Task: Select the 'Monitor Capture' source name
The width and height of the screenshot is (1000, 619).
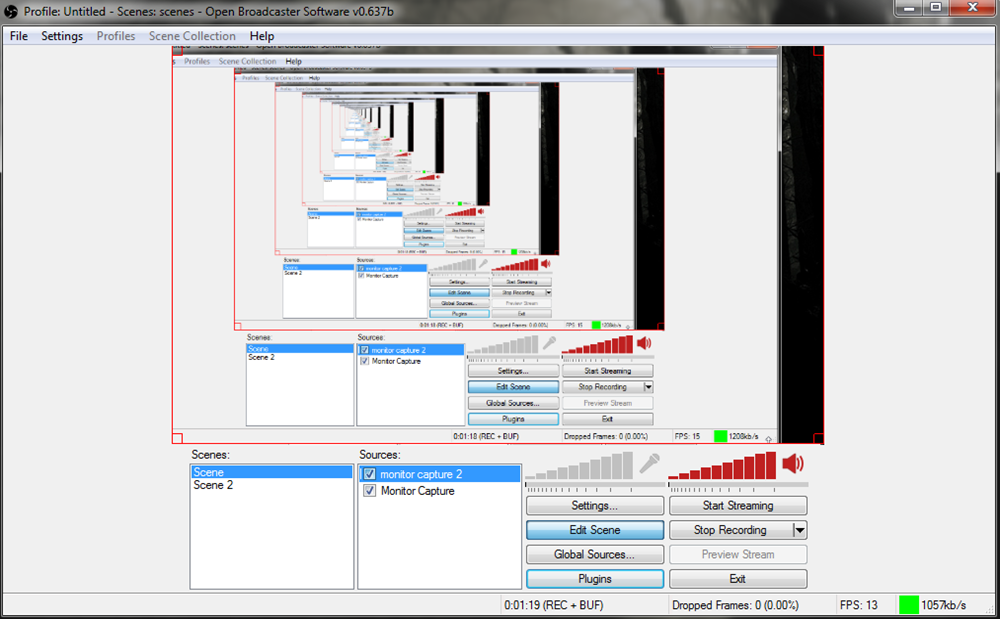Action: (418, 491)
